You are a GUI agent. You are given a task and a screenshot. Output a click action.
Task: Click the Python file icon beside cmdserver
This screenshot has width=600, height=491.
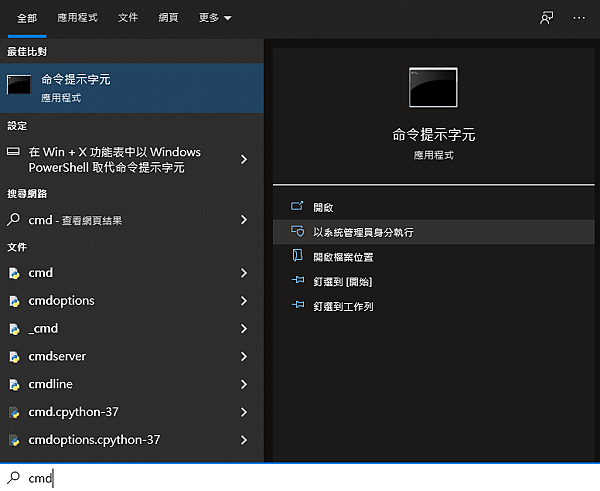[x=14, y=357]
